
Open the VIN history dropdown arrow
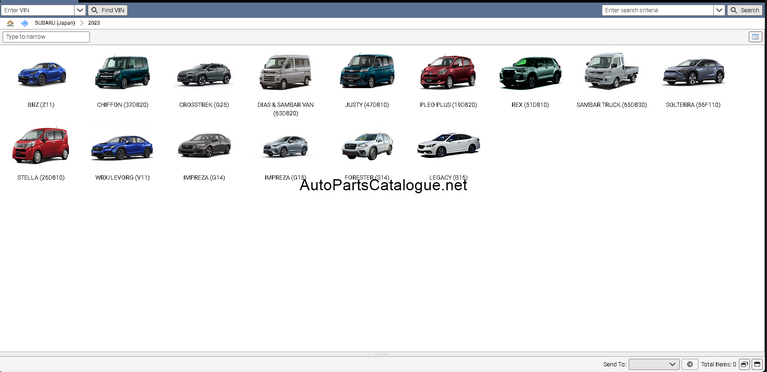pos(80,10)
